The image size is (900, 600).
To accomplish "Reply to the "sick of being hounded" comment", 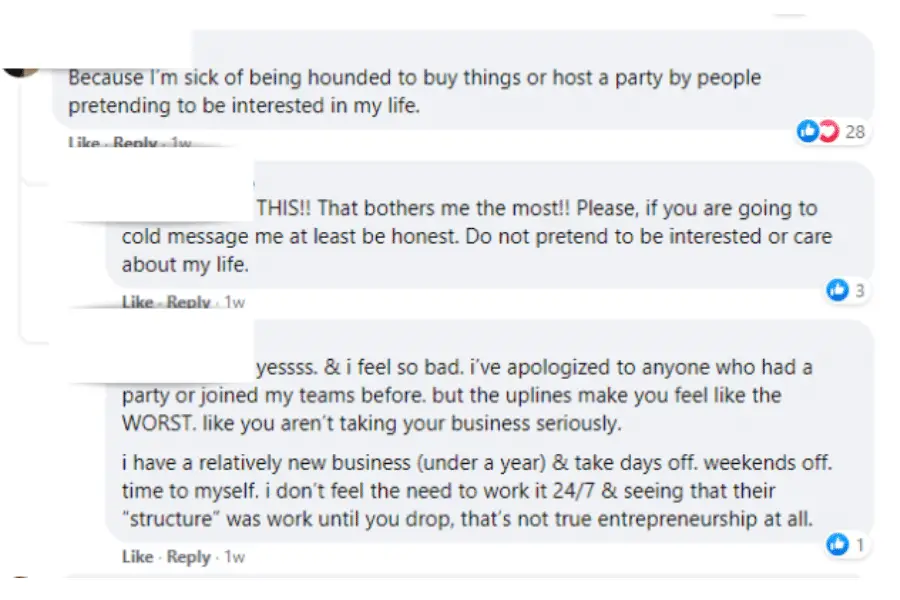I will [x=135, y=142].
